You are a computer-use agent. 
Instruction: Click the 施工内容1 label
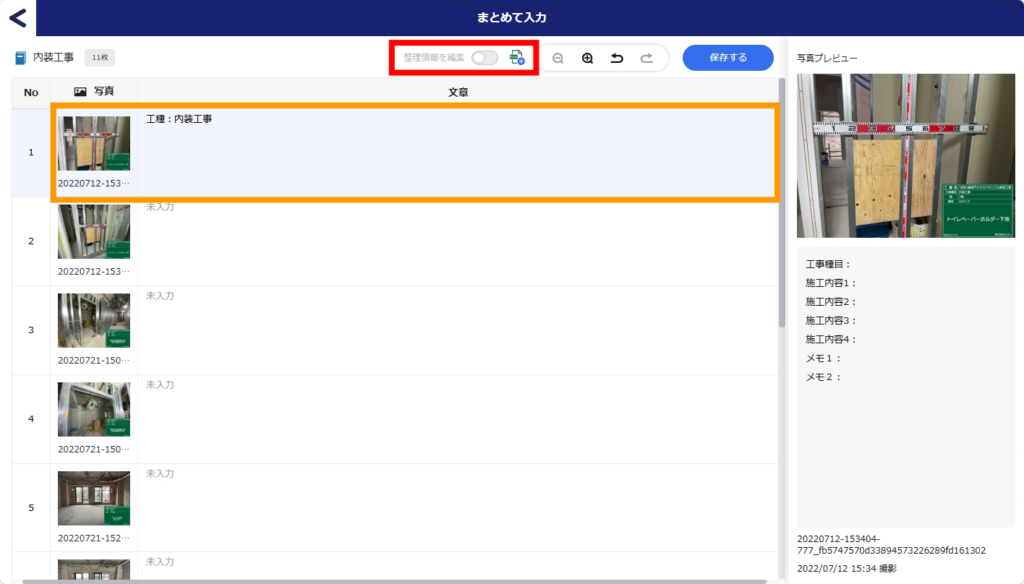coord(831,283)
